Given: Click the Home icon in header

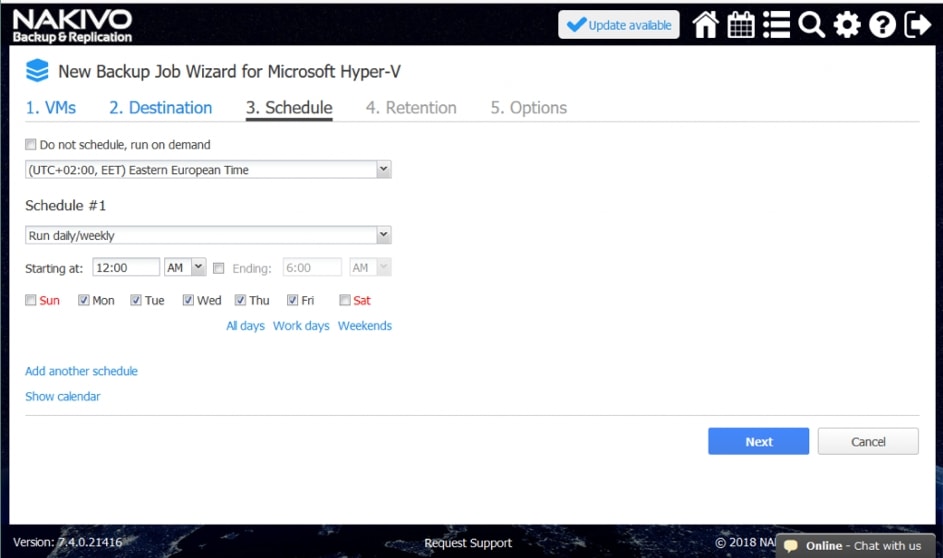Looking at the screenshot, I should [x=706, y=25].
